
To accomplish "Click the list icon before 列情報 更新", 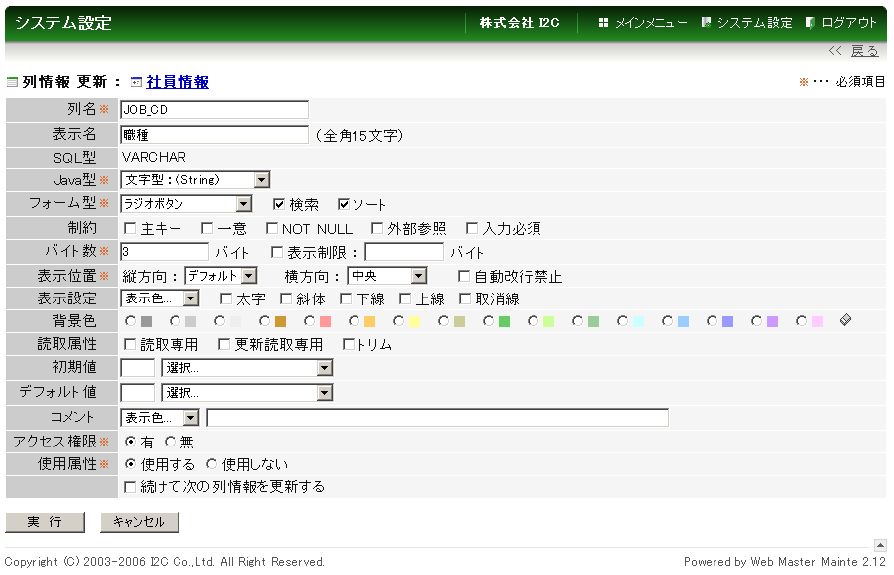I will [13, 83].
